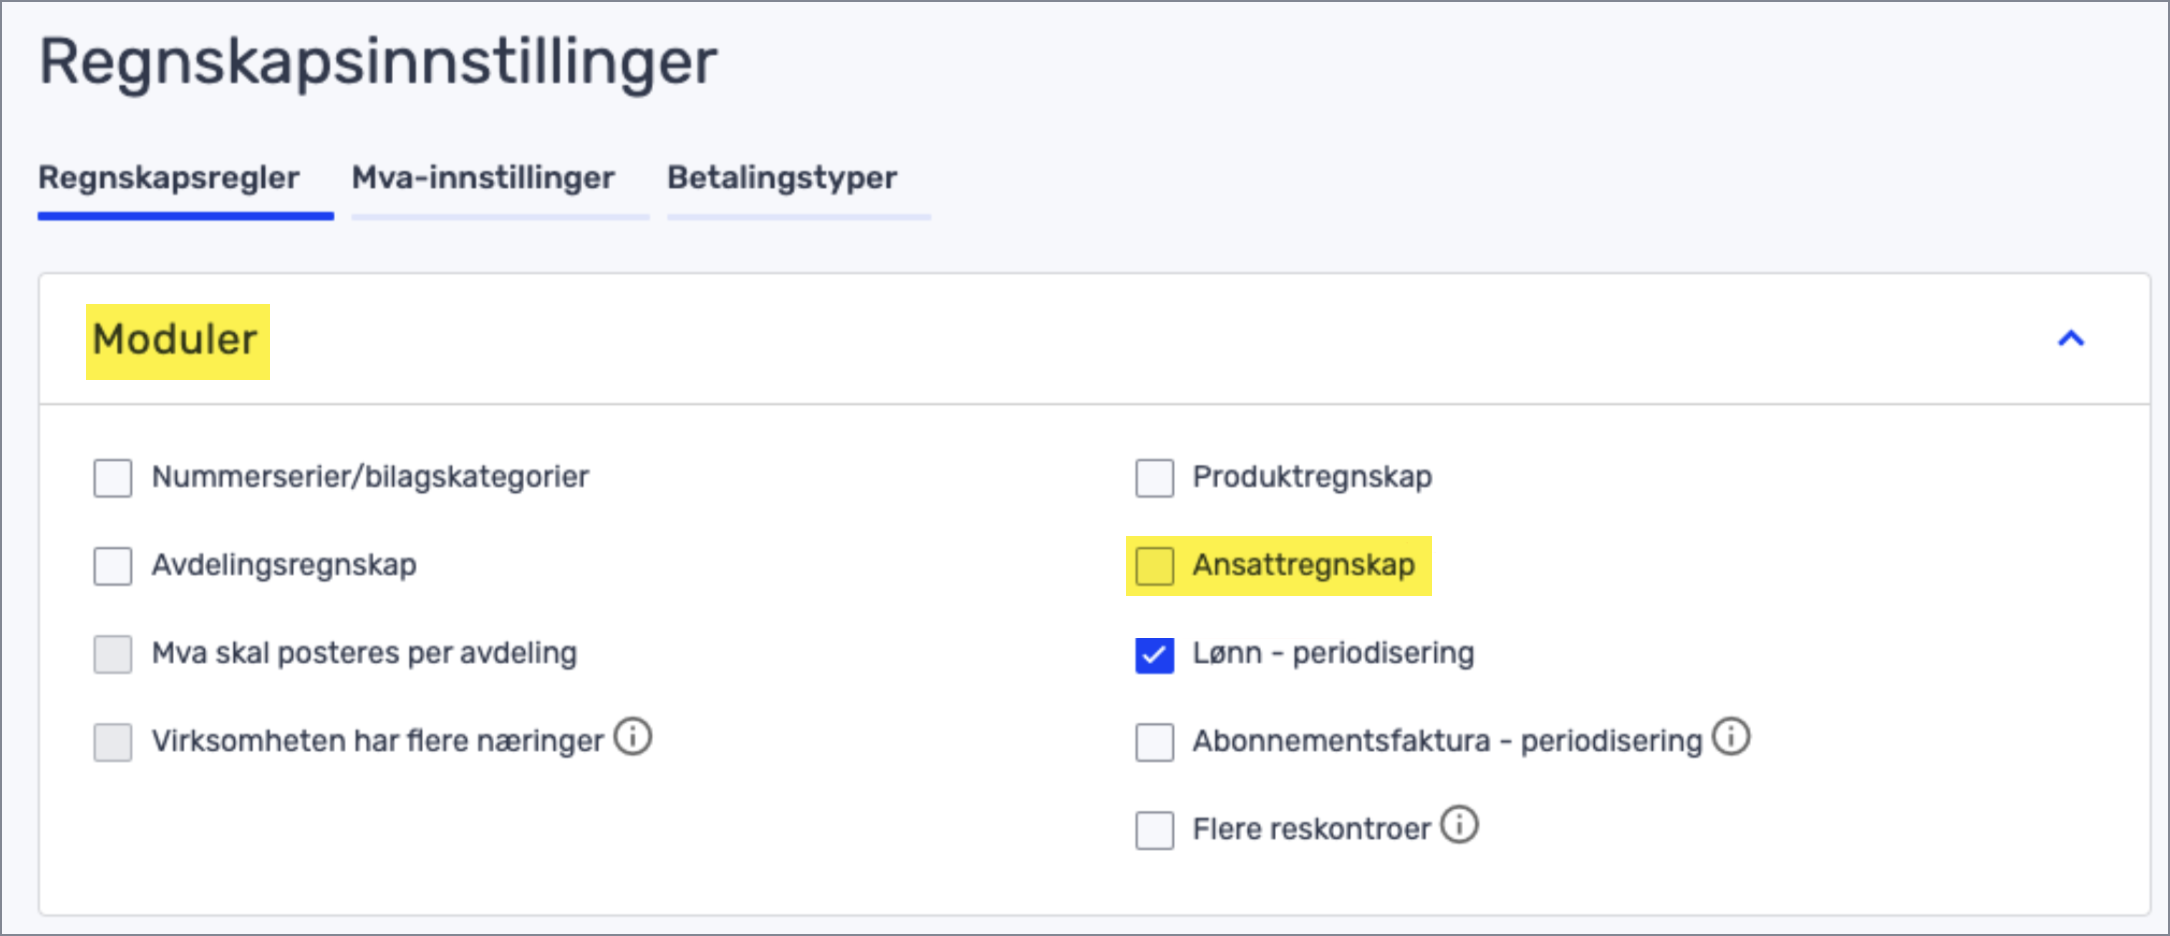Image resolution: width=2170 pixels, height=936 pixels.
Task: Click the Produktregnskap label text
Action: [1313, 477]
